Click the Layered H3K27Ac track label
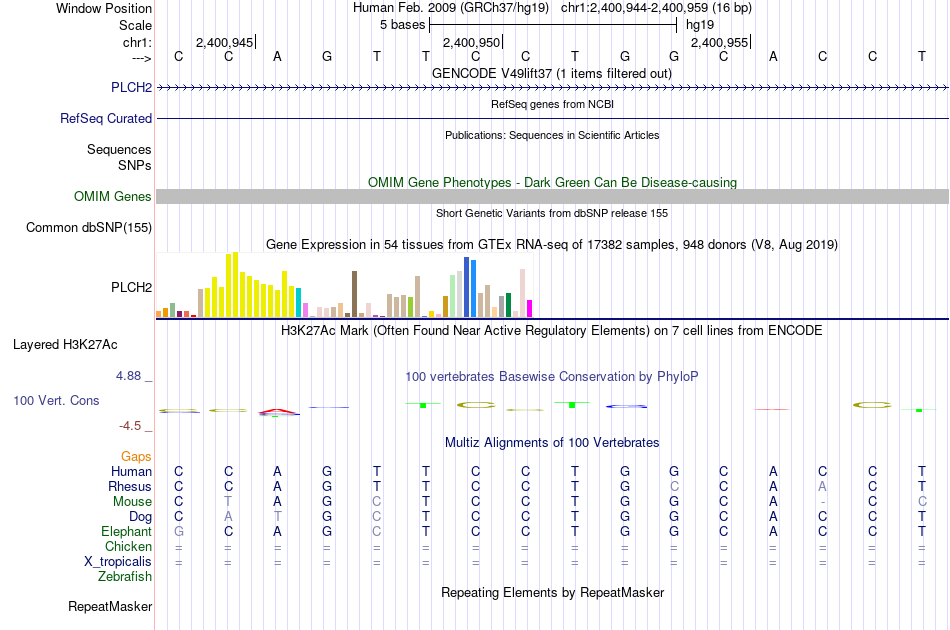950x630 pixels. pyautogui.click(x=65, y=345)
